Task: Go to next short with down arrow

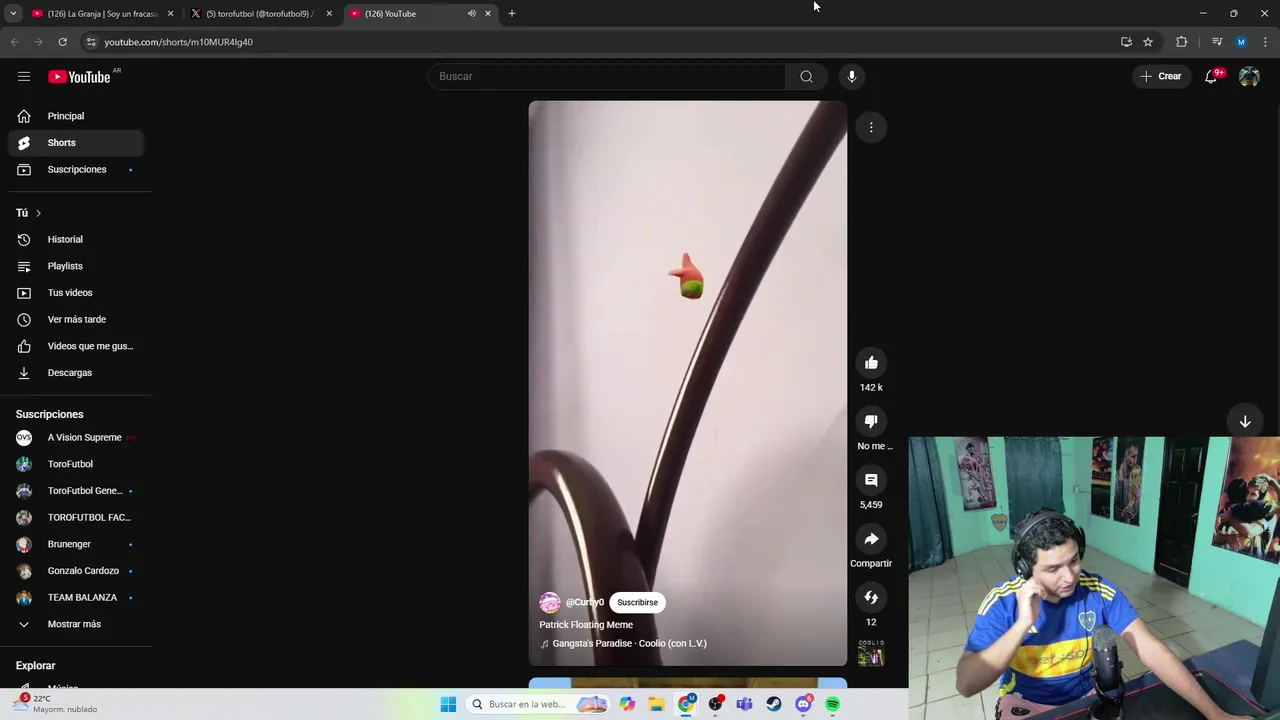Action: (1245, 421)
